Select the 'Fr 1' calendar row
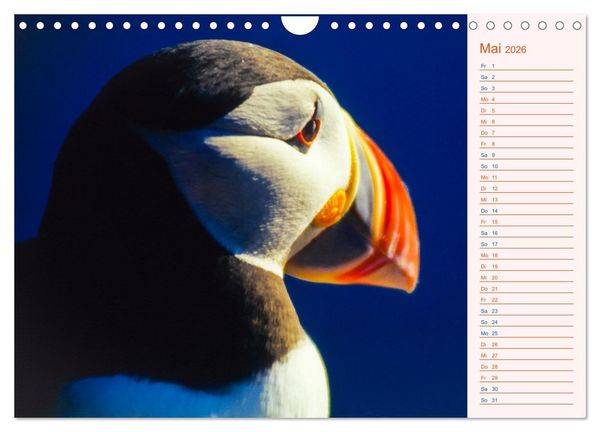Screen dimensions: 600x432 [527, 66]
